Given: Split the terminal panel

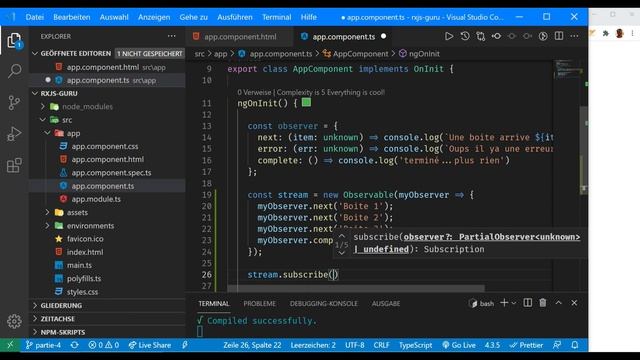Looking at the screenshot, I should 527,303.
